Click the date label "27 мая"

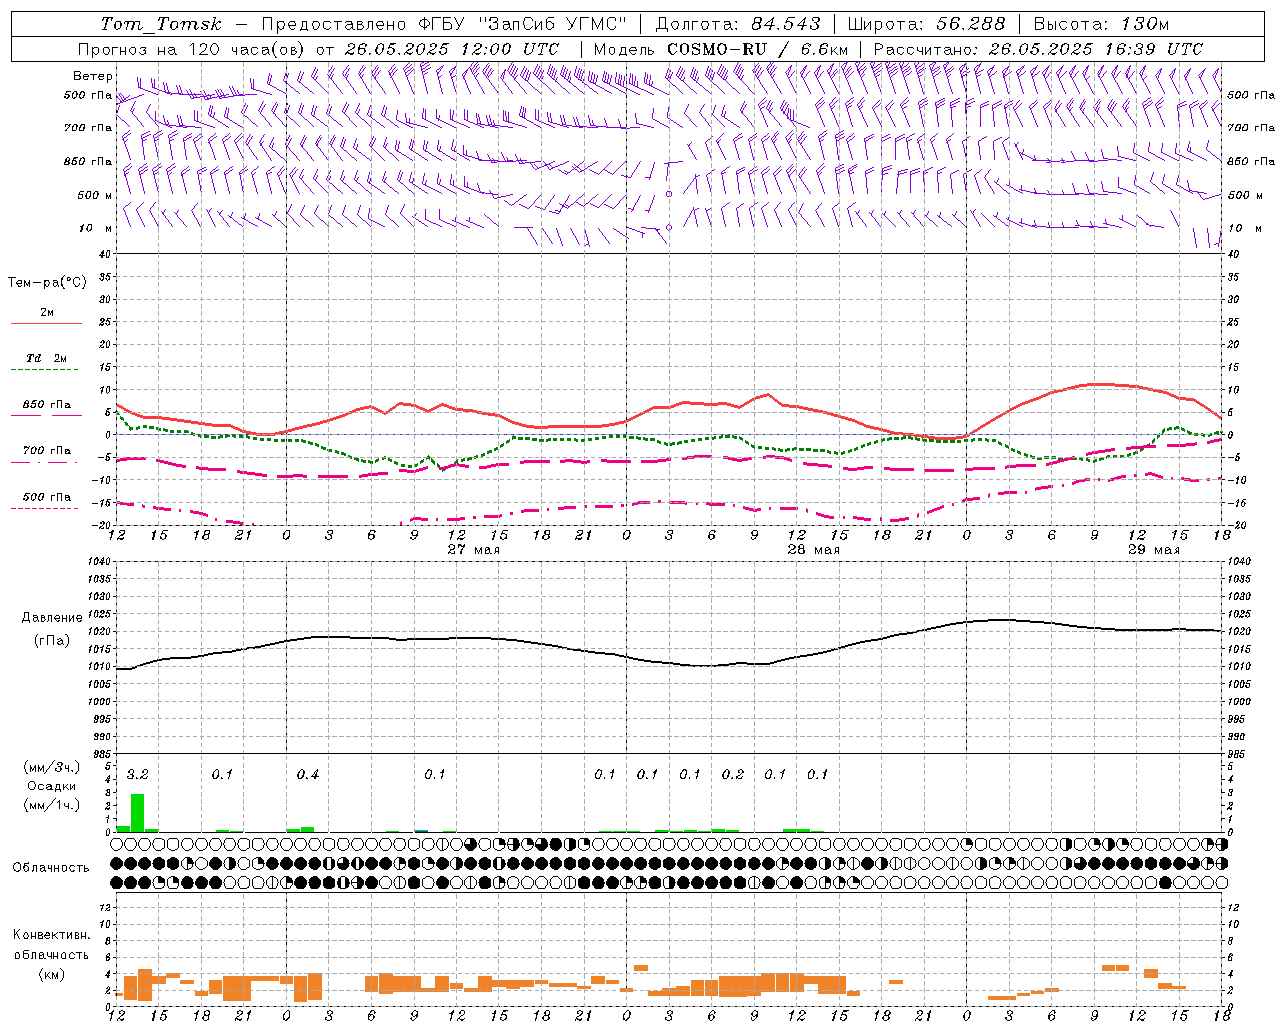(x=474, y=550)
